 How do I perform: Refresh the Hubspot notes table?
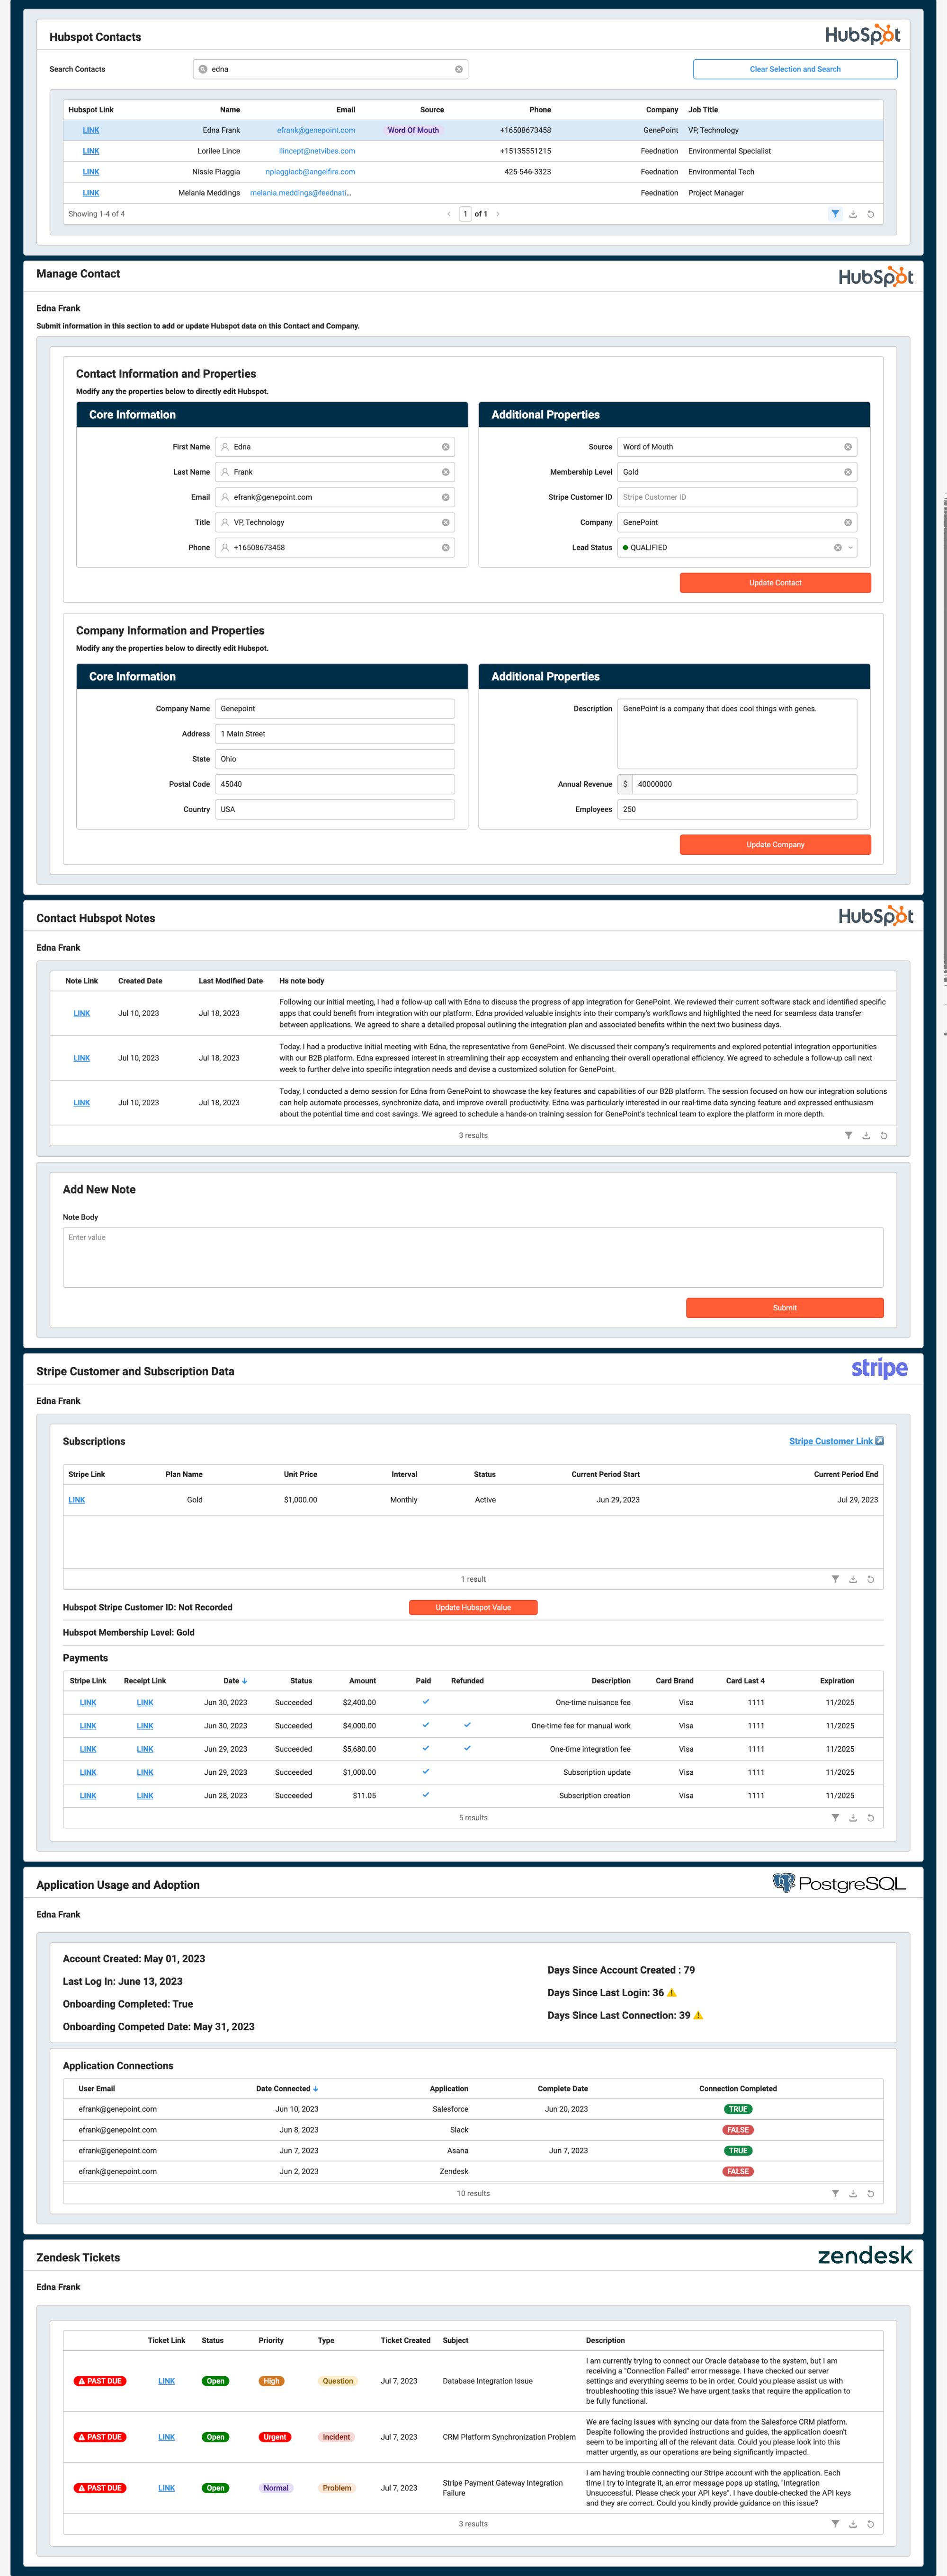coord(884,1136)
